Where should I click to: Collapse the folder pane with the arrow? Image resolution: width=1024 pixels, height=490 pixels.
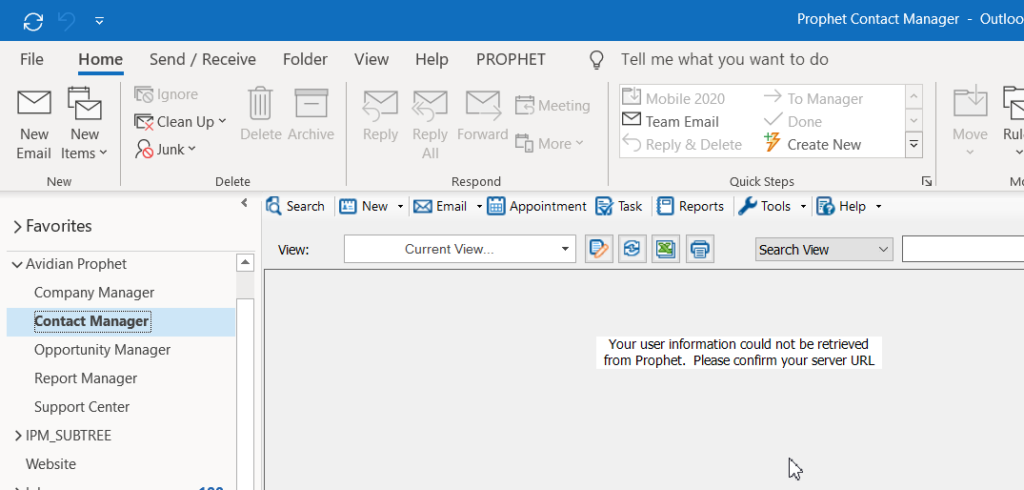coord(244,203)
